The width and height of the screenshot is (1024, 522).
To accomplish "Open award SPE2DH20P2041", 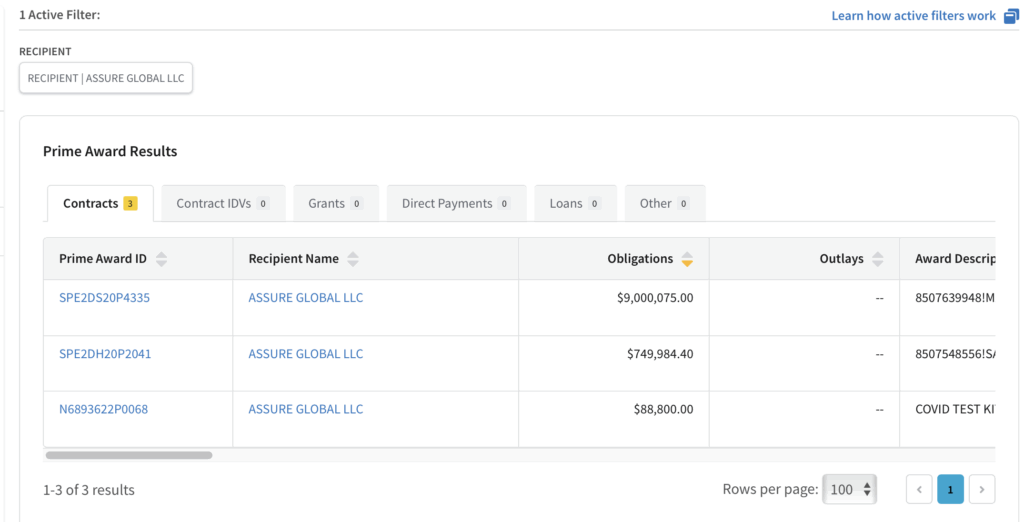I will click(x=105, y=354).
